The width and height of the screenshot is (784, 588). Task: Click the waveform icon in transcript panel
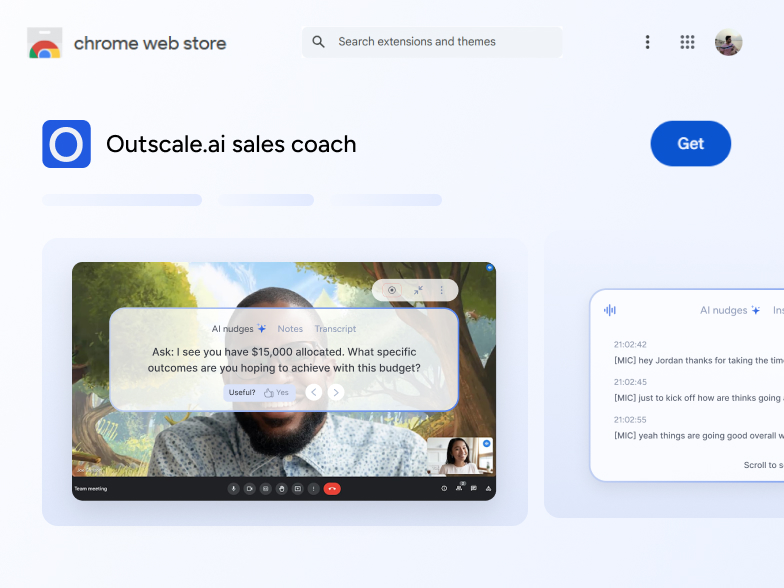coord(610,310)
